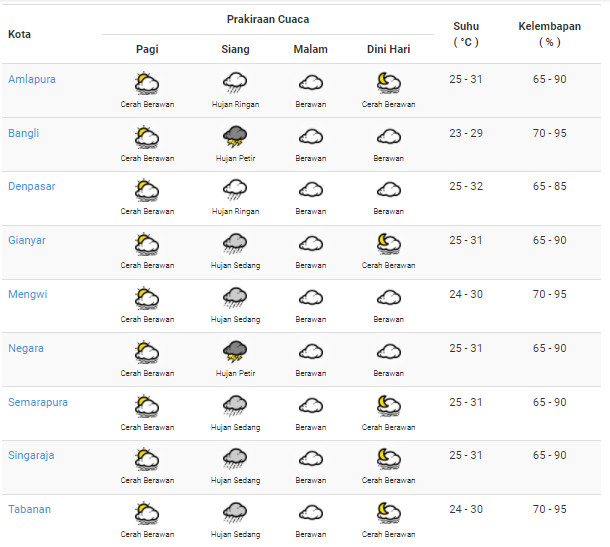Open the Negara city link
This screenshot has width=610, height=547.
tap(26, 348)
